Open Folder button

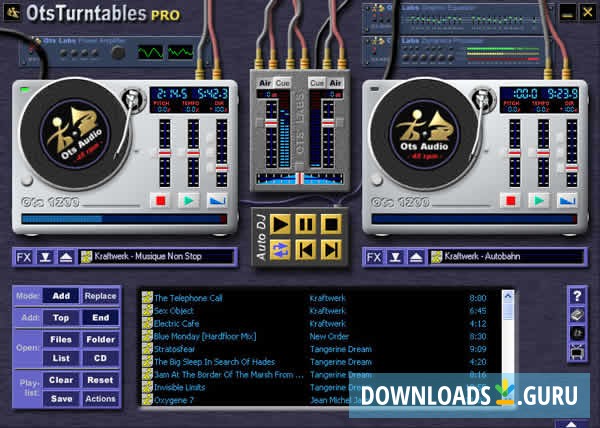click(x=100, y=340)
